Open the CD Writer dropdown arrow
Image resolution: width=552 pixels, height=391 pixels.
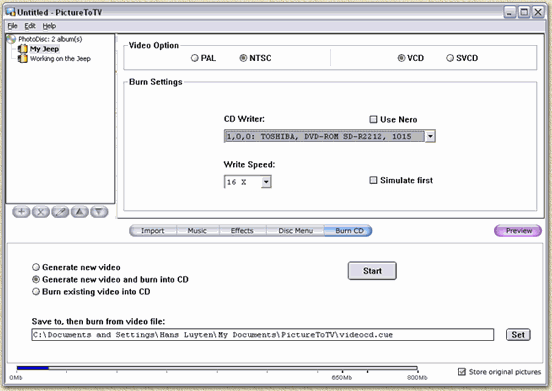coord(430,136)
